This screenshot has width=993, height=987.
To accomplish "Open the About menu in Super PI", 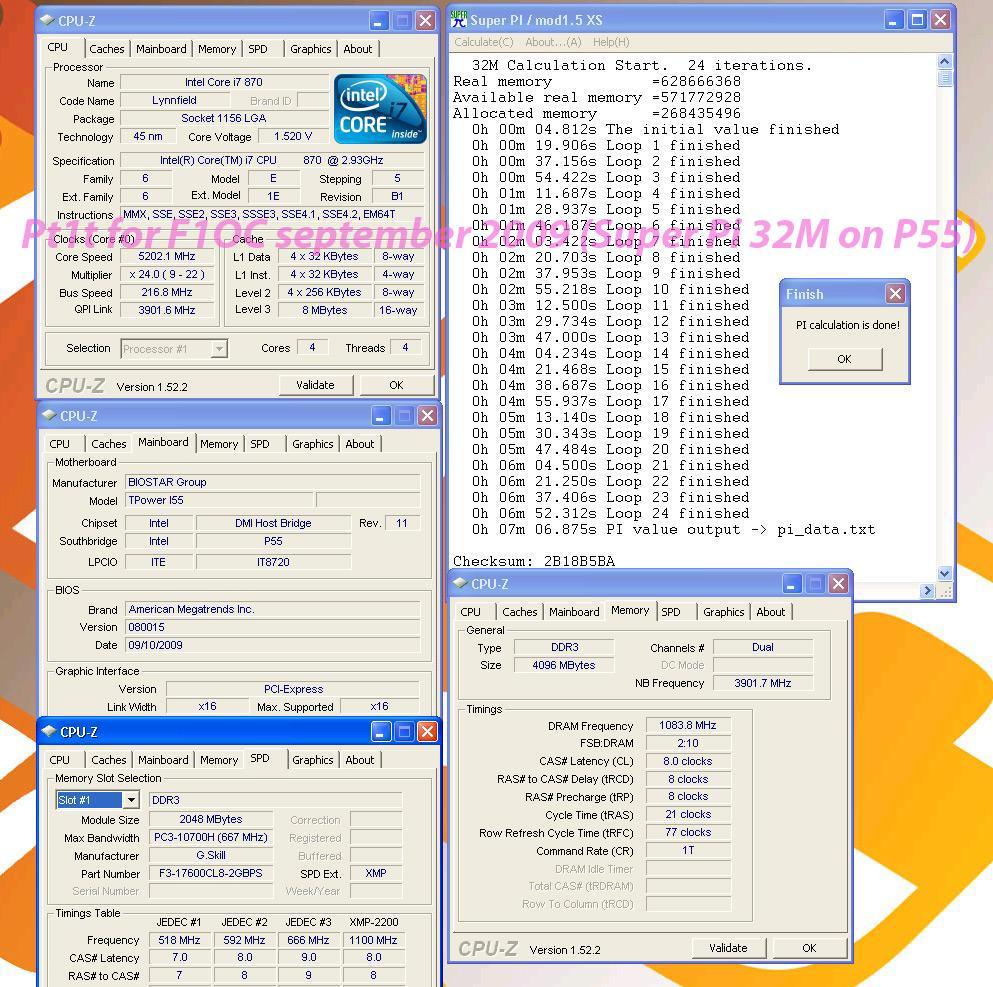I will pyautogui.click(x=553, y=42).
